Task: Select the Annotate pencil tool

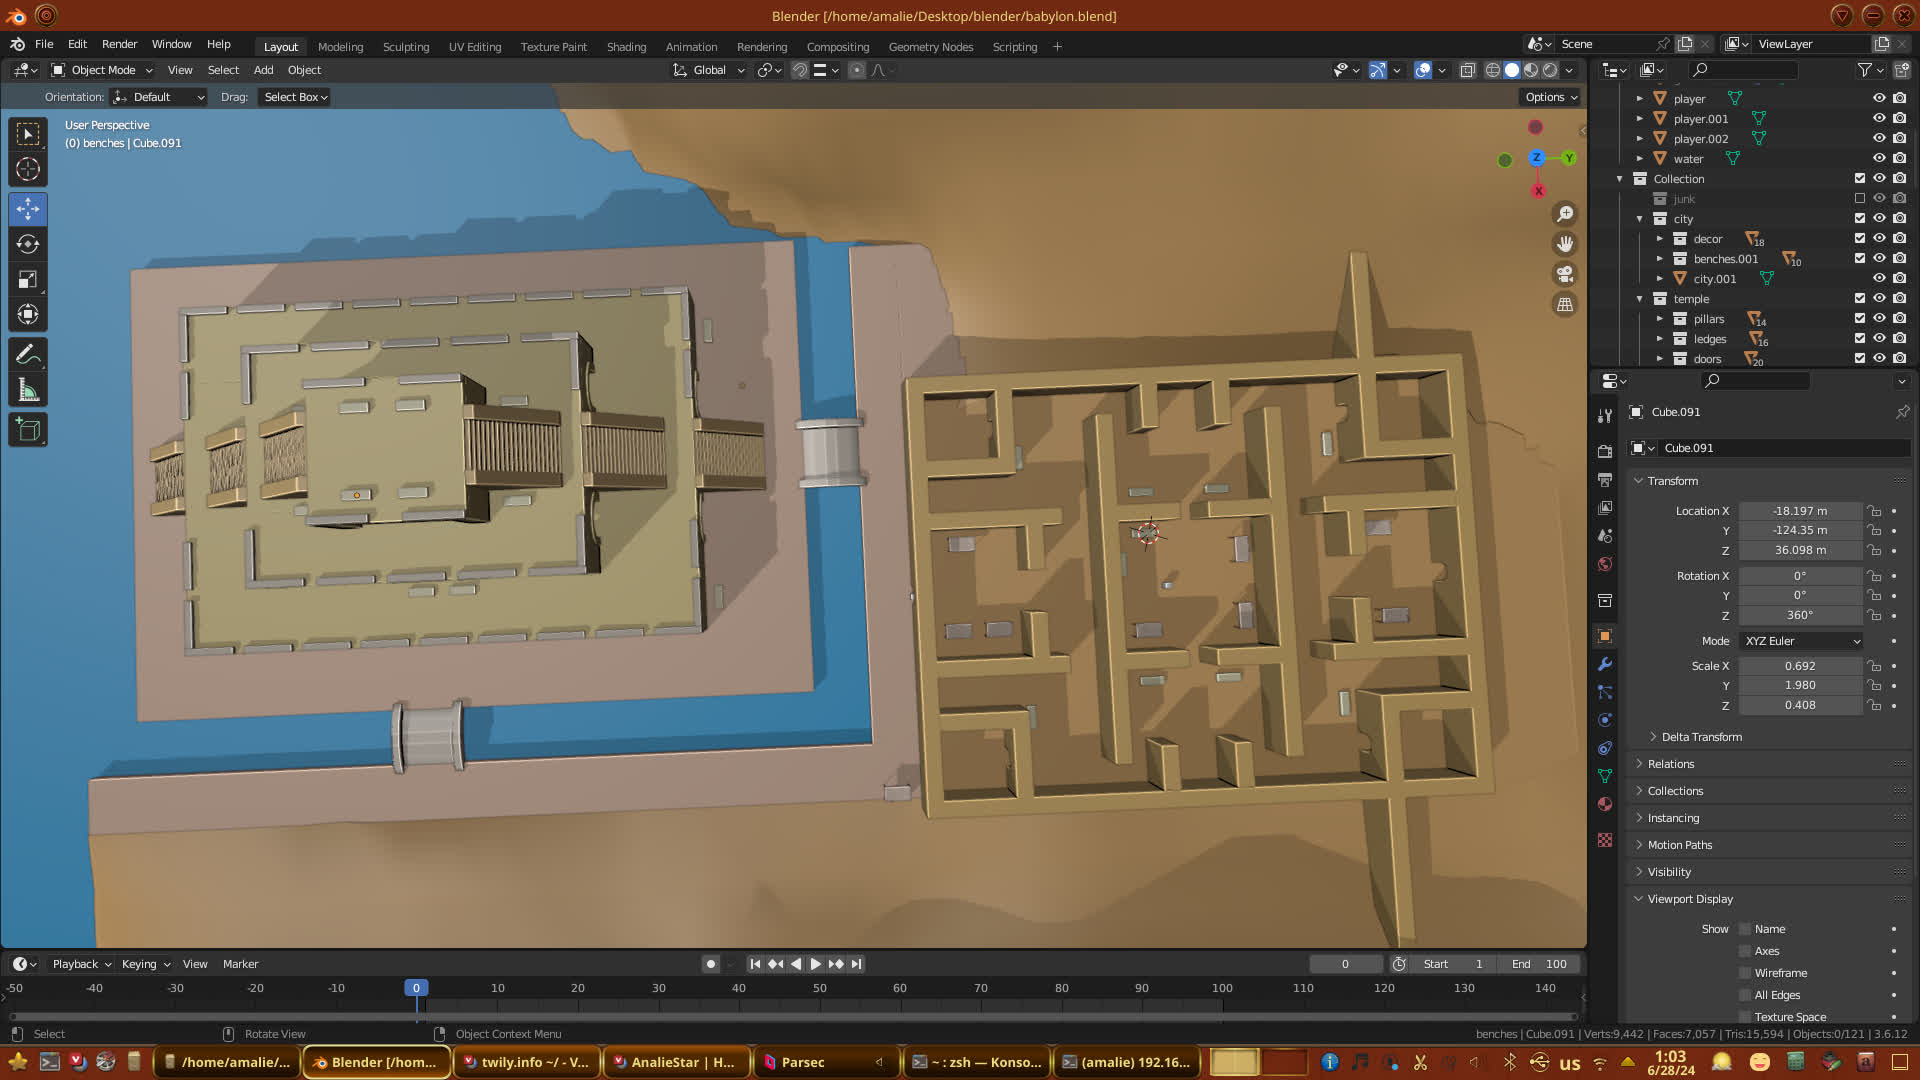Action: coord(28,354)
